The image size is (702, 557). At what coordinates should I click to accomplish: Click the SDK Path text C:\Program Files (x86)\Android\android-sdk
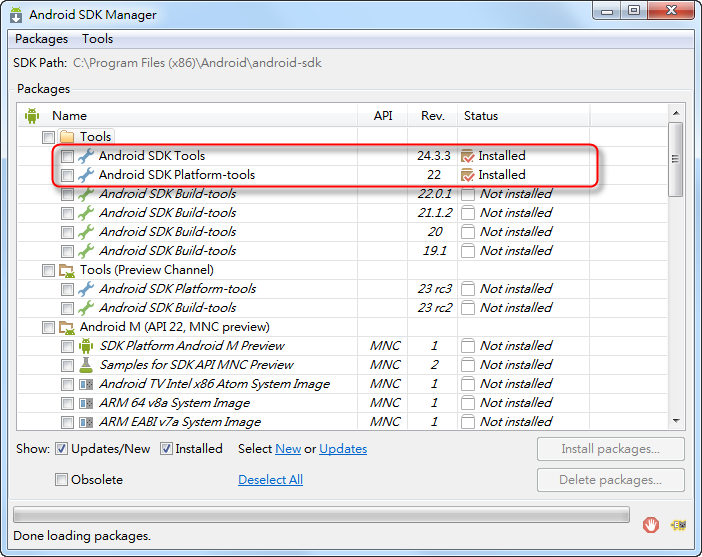(197, 63)
